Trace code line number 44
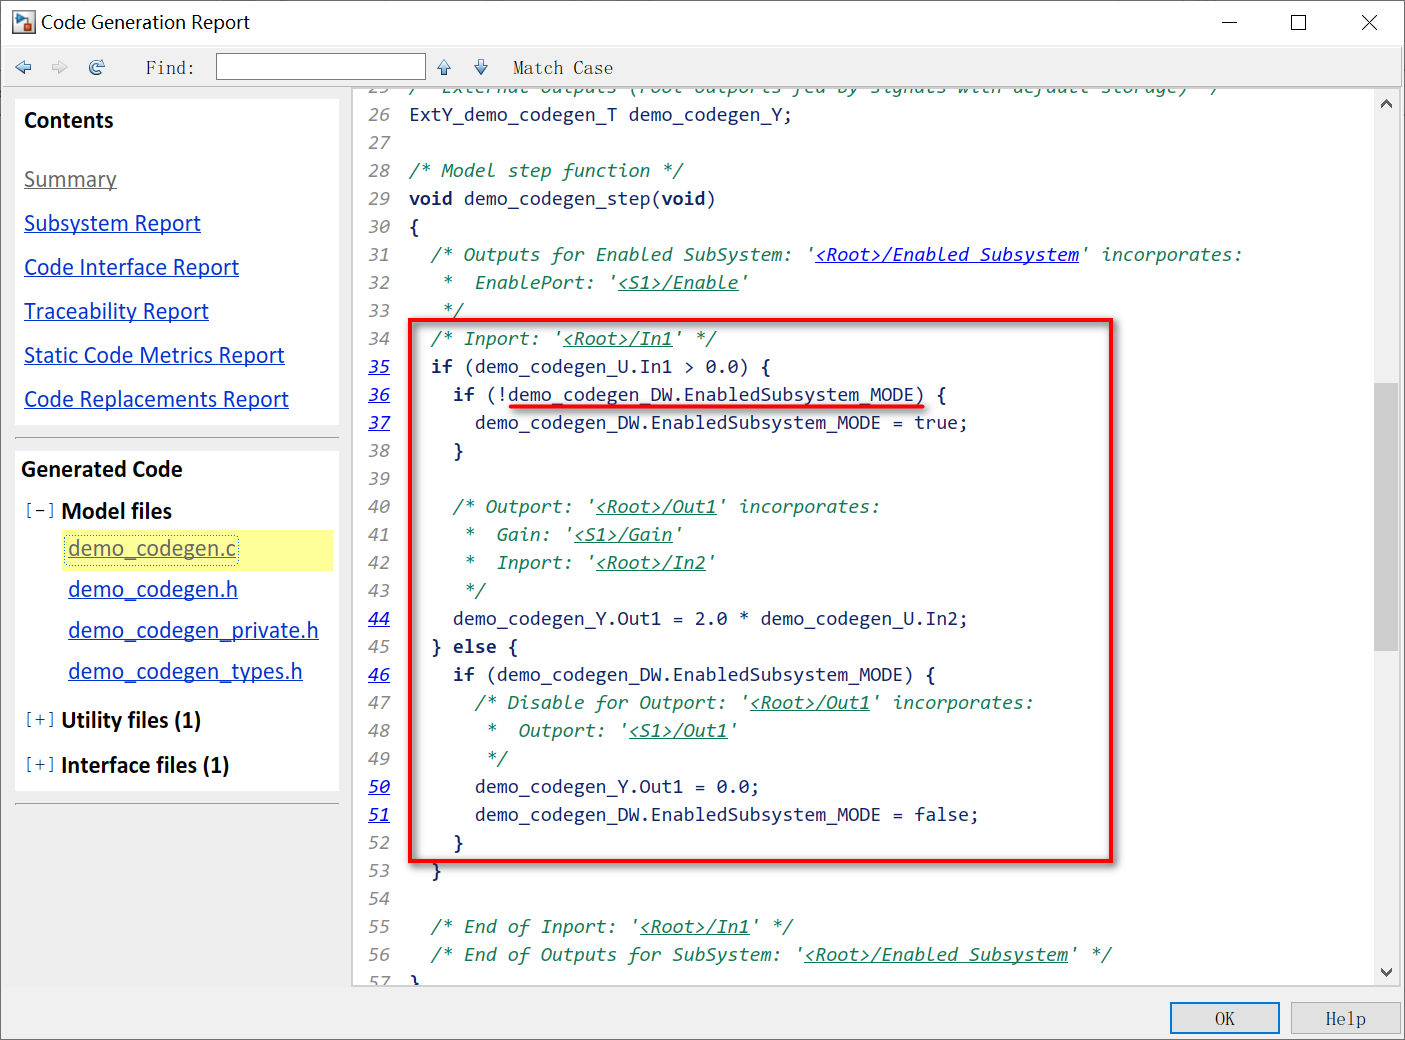 (379, 619)
